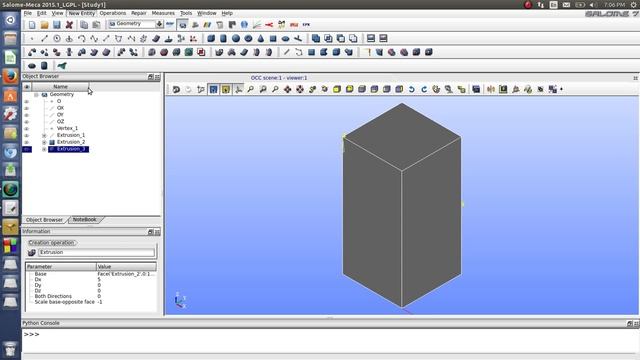Toggle the highlighted yellow preselection button
Screen dimensions: 640x360
click(226, 89)
